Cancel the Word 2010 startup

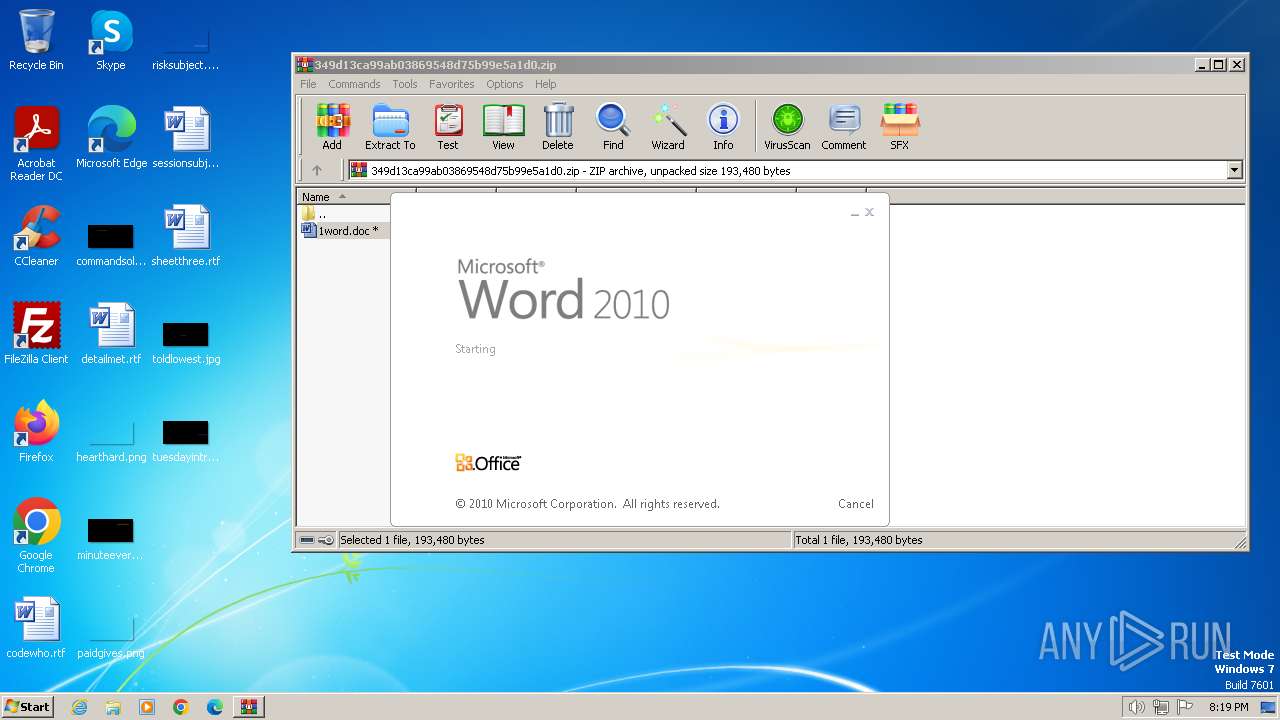coord(856,504)
